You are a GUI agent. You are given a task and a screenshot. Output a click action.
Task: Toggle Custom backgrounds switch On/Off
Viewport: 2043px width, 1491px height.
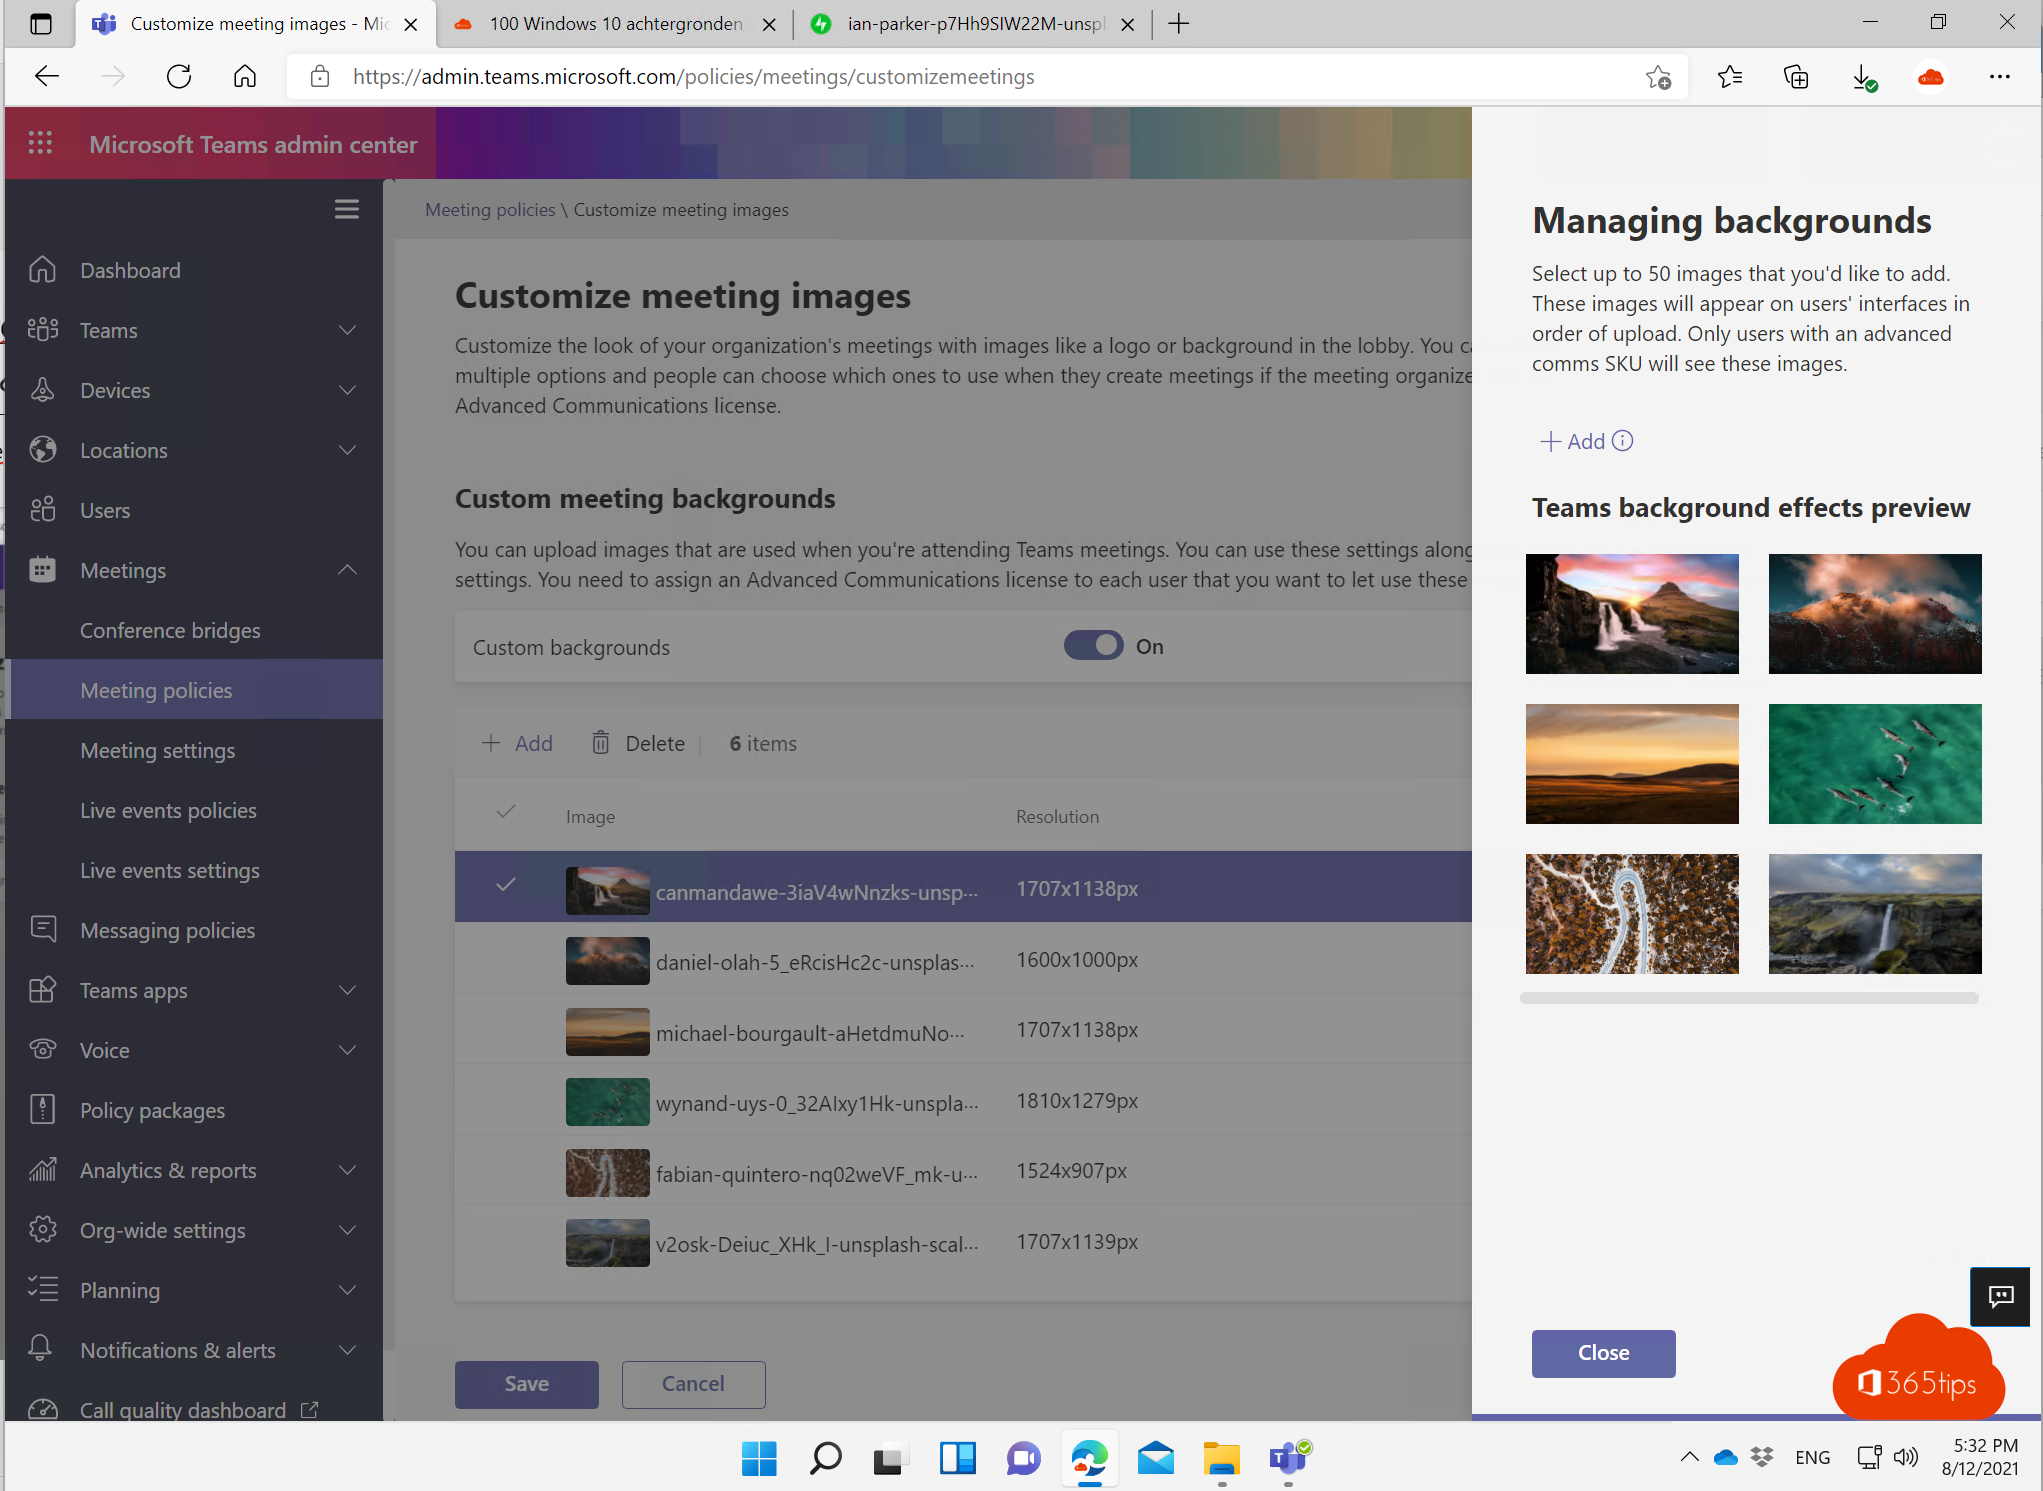(x=1094, y=646)
